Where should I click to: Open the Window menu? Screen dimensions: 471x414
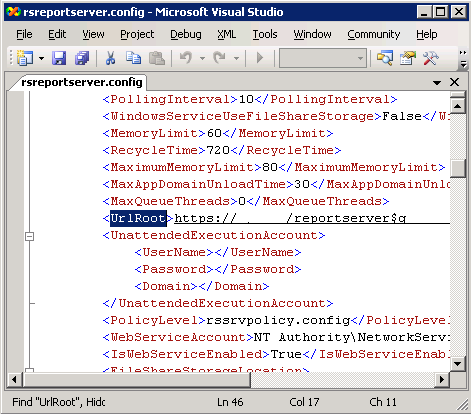tap(312, 34)
